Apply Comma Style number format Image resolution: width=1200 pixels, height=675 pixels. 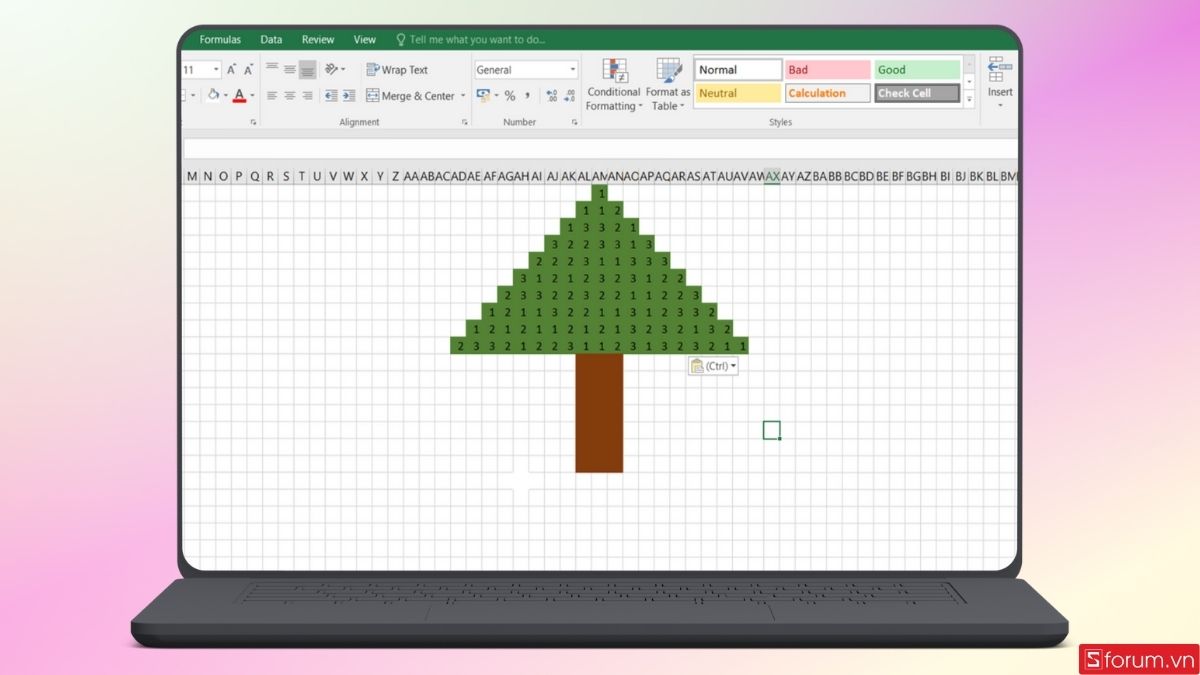(527, 96)
